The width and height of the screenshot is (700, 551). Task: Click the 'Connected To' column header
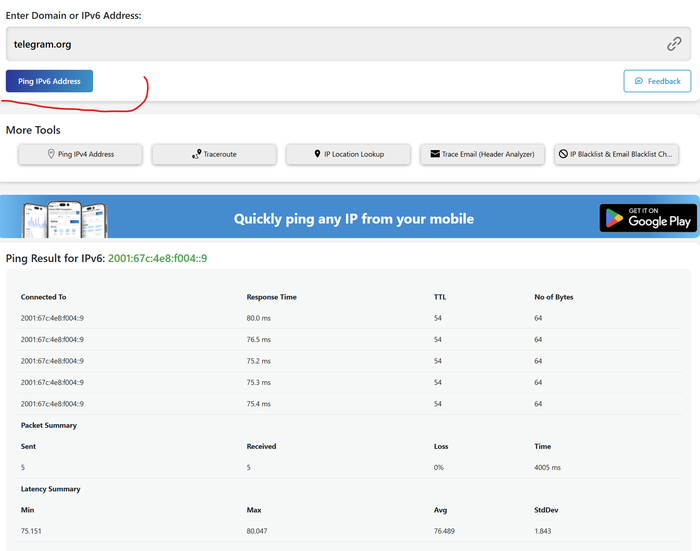(43, 297)
